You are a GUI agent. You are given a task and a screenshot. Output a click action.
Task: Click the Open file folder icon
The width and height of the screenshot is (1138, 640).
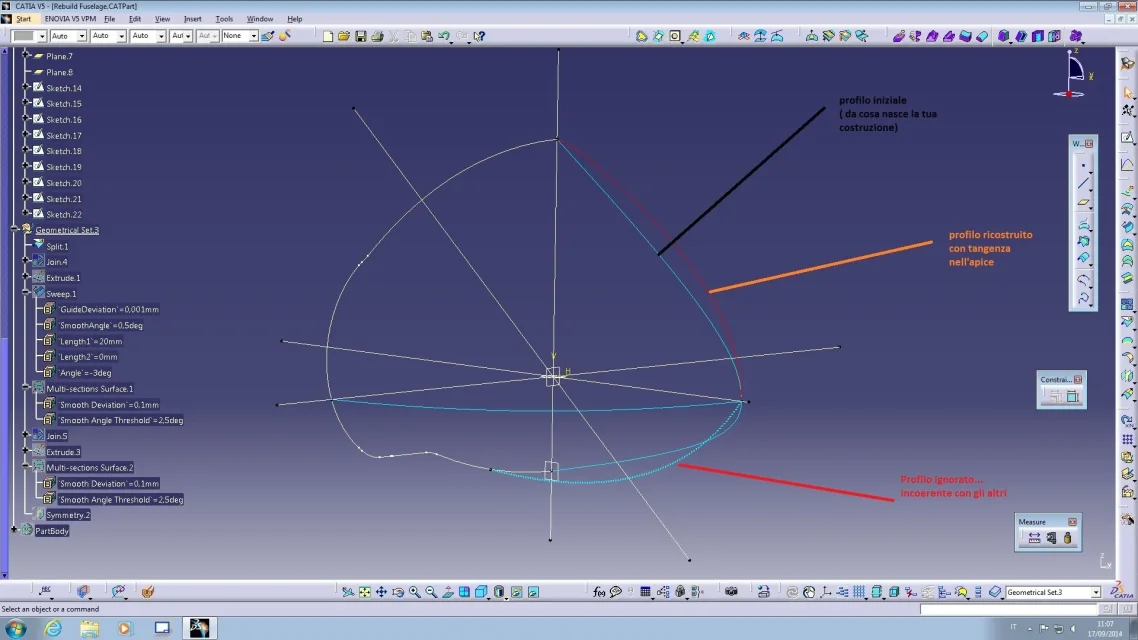coord(344,36)
